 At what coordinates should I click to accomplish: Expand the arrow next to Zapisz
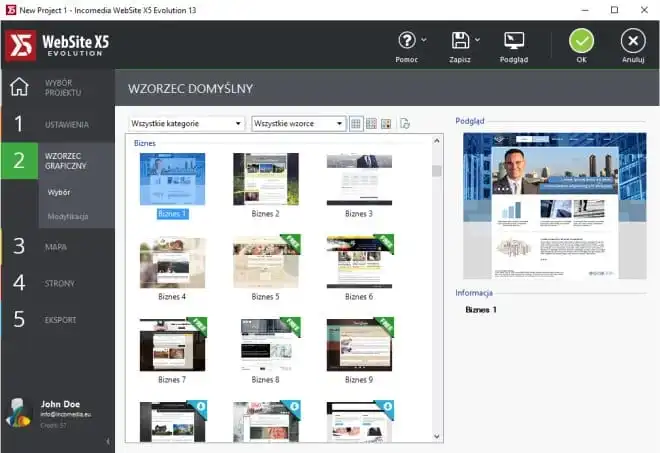click(x=477, y=40)
